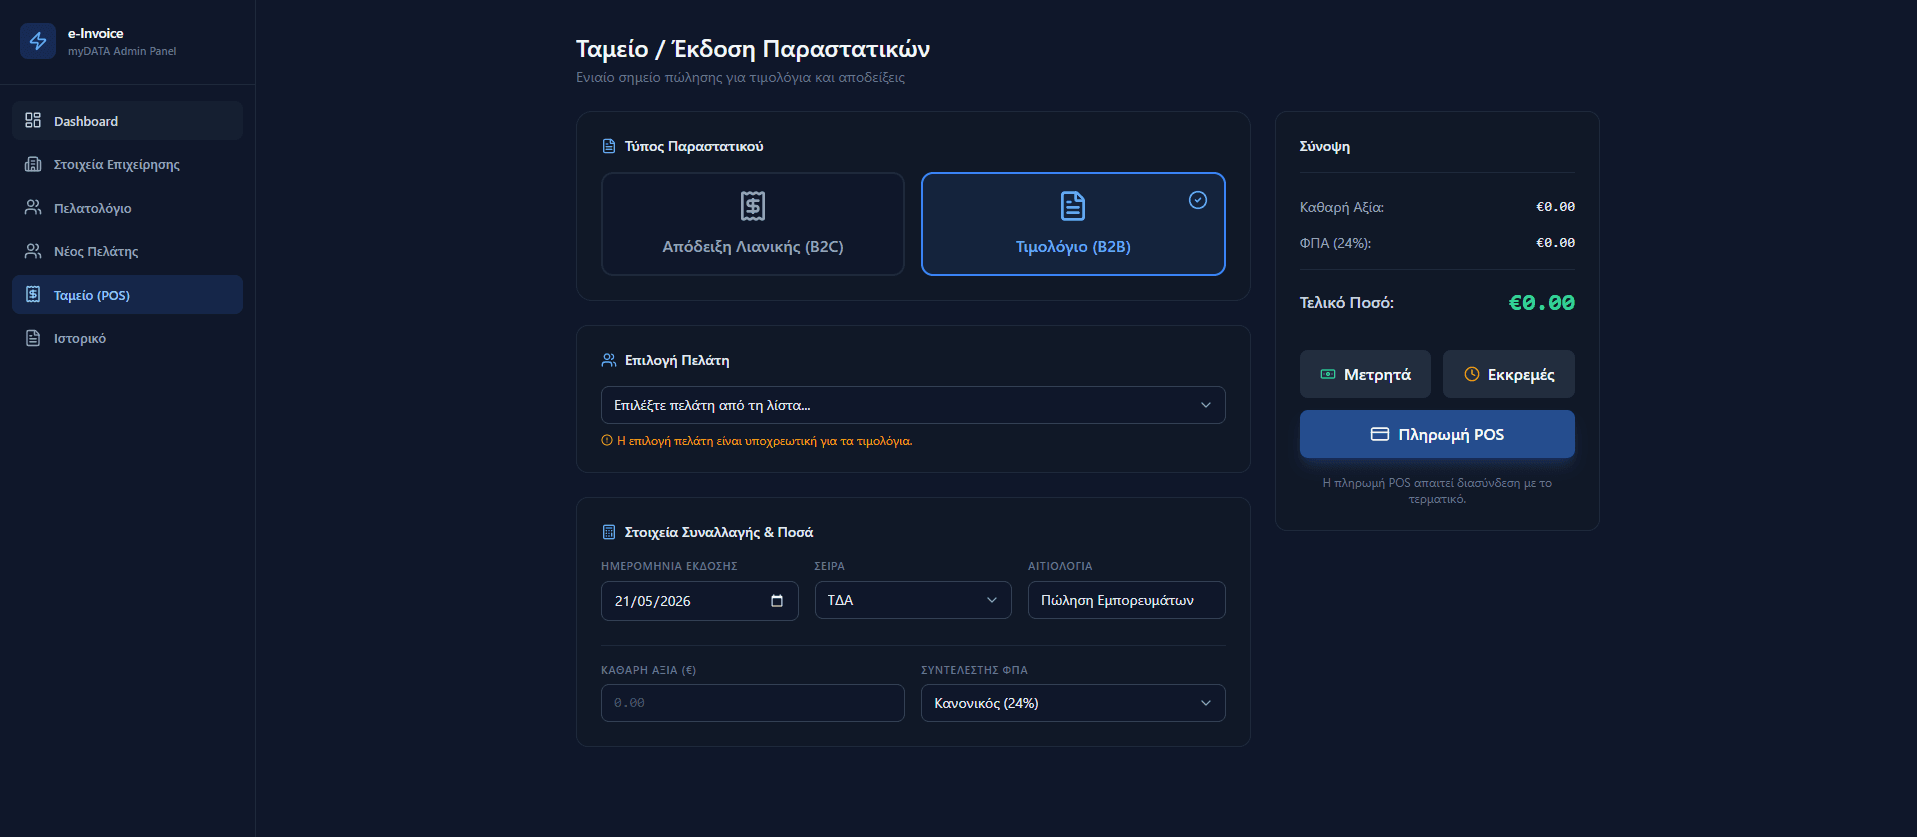Image resolution: width=1917 pixels, height=837 pixels.
Task: Click the clock icon in Εκκρεμές button
Action: pos(1472,374)
